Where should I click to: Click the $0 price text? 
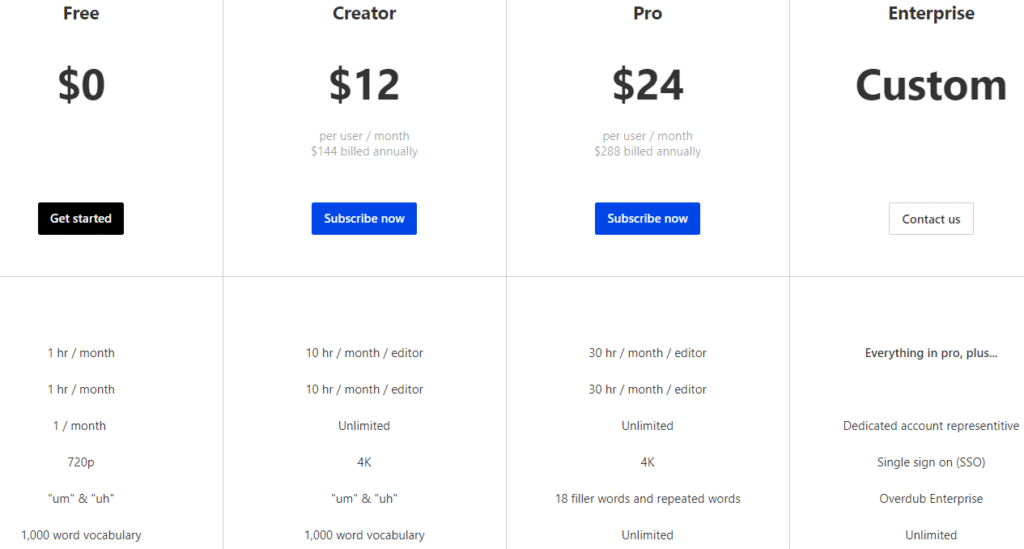(81, 85)
